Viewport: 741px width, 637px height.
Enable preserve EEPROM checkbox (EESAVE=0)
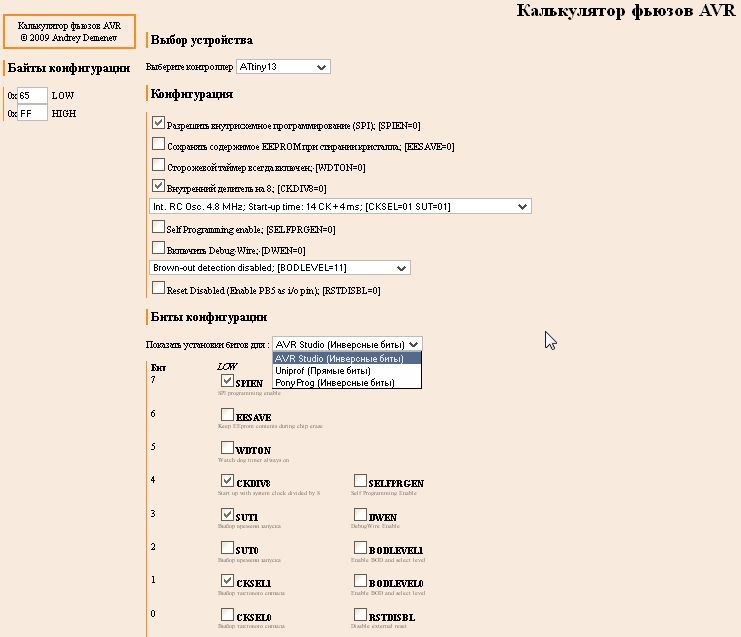click(x=158, y=145)
